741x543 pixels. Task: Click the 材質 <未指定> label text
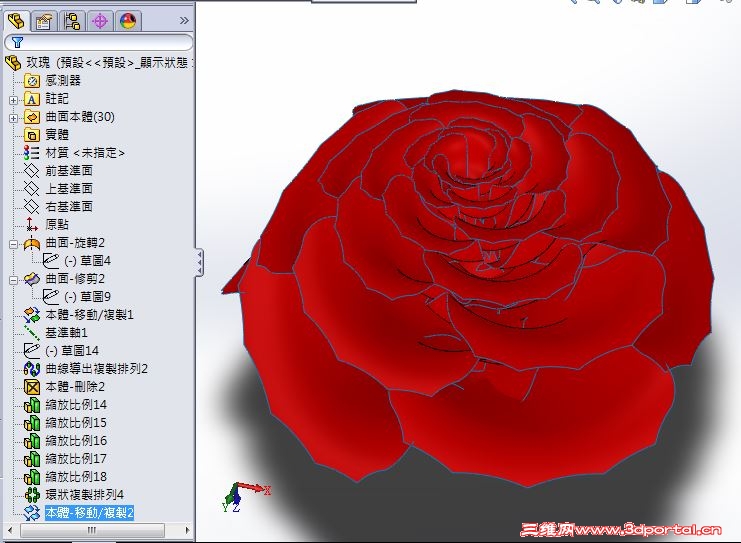click(85, 153)
